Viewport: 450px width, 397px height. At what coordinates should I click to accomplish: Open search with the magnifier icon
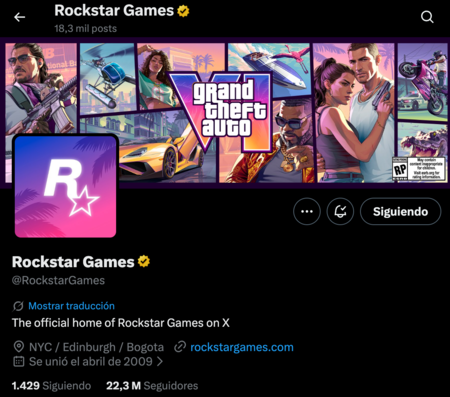[x=427, y=17]
